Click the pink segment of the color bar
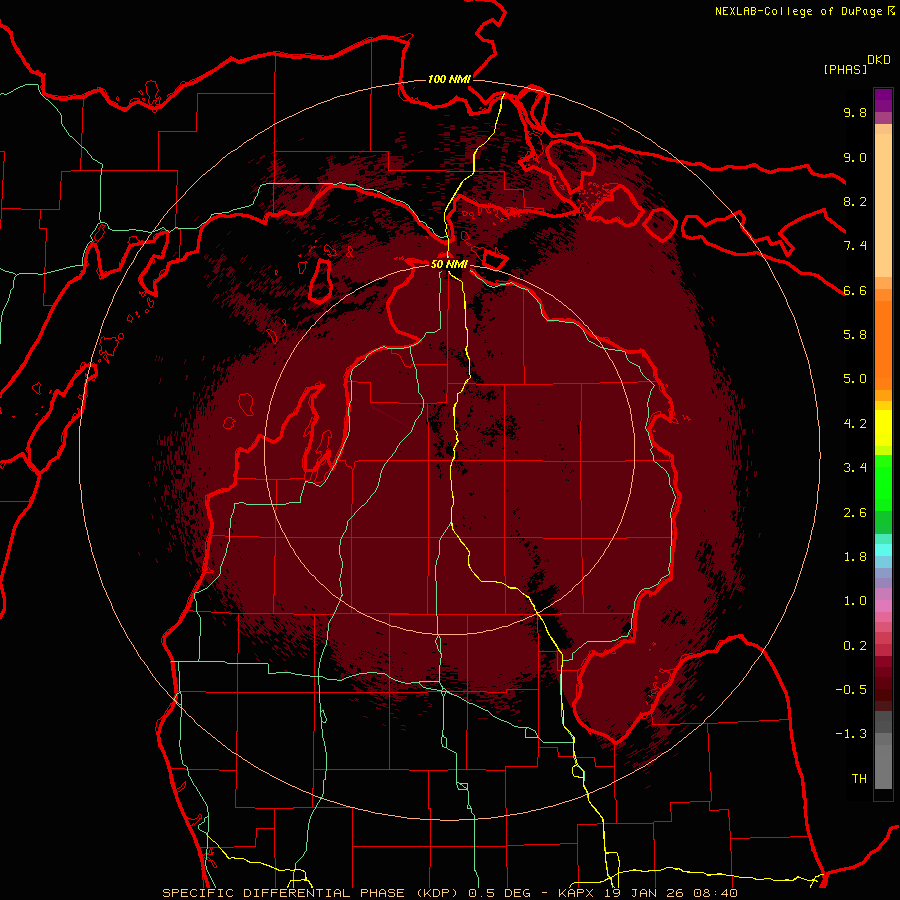Viewport: 900px width, 900px height. [883, 606]
